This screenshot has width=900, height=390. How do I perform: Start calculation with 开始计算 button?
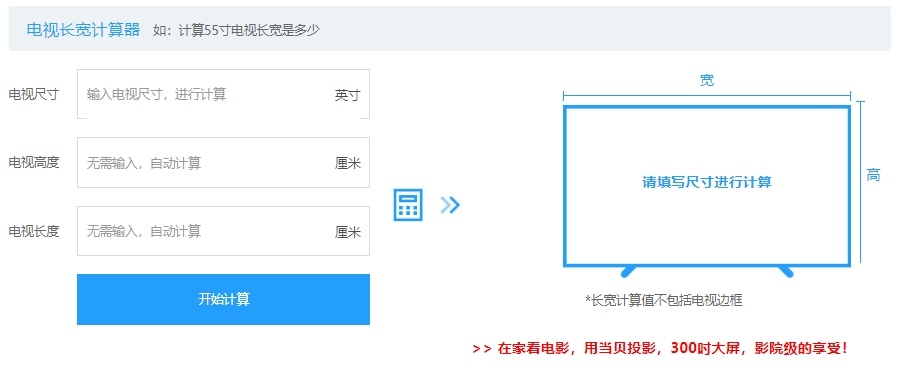coord(223,299)
